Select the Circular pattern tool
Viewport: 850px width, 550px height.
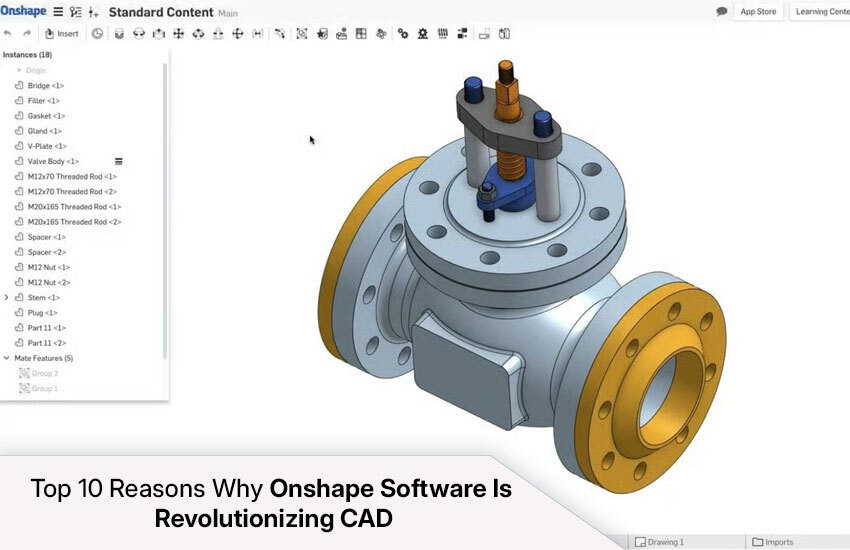381,34
